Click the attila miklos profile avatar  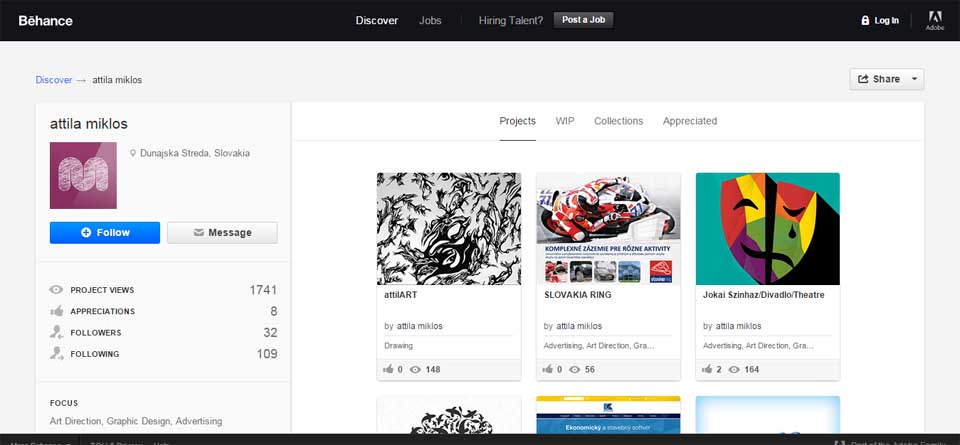click(83, 175)
